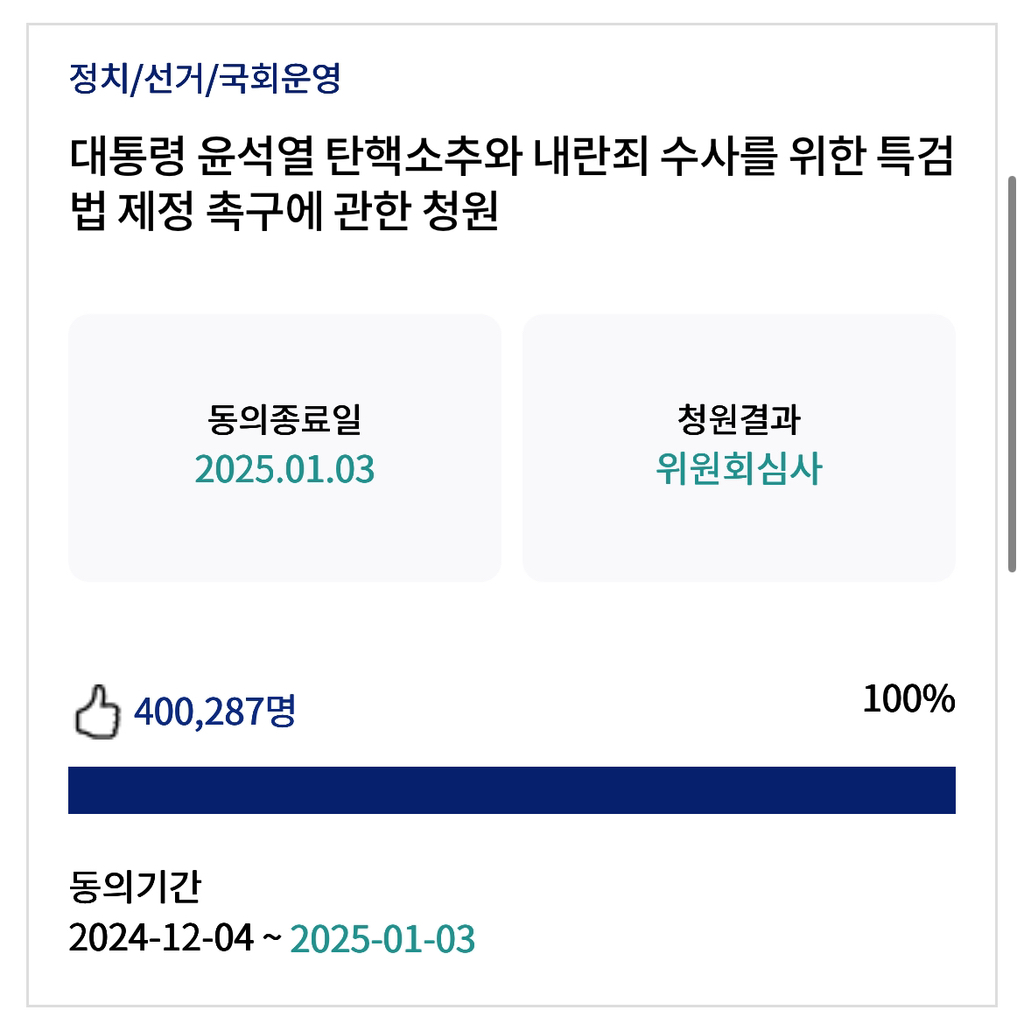Open the 정치/선거/국회운영 category link
This screenshot has height=1031, width=1024.
pyautogui.click(x=205, y=79)
